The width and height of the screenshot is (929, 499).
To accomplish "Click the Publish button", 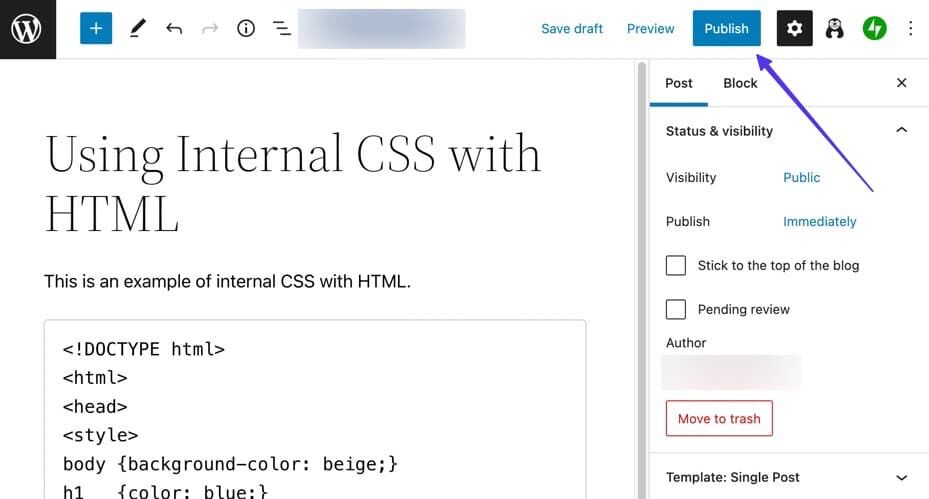I will pyautogui.click(x=726, y=29).
